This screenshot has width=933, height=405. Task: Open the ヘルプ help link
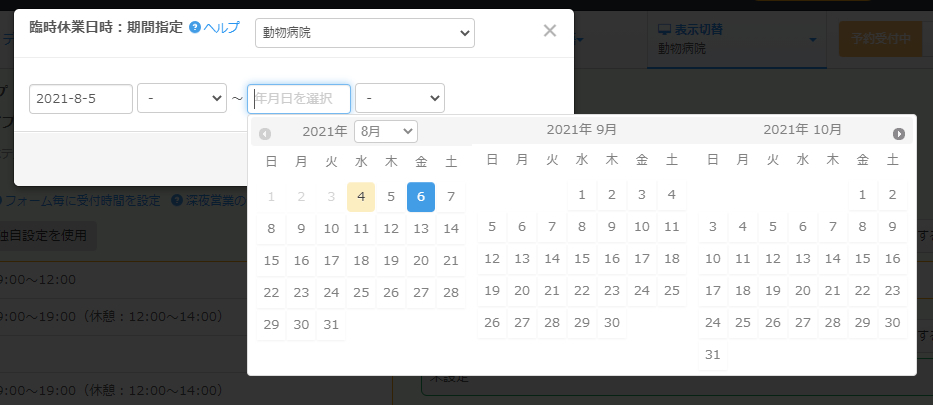click(221, 28)
